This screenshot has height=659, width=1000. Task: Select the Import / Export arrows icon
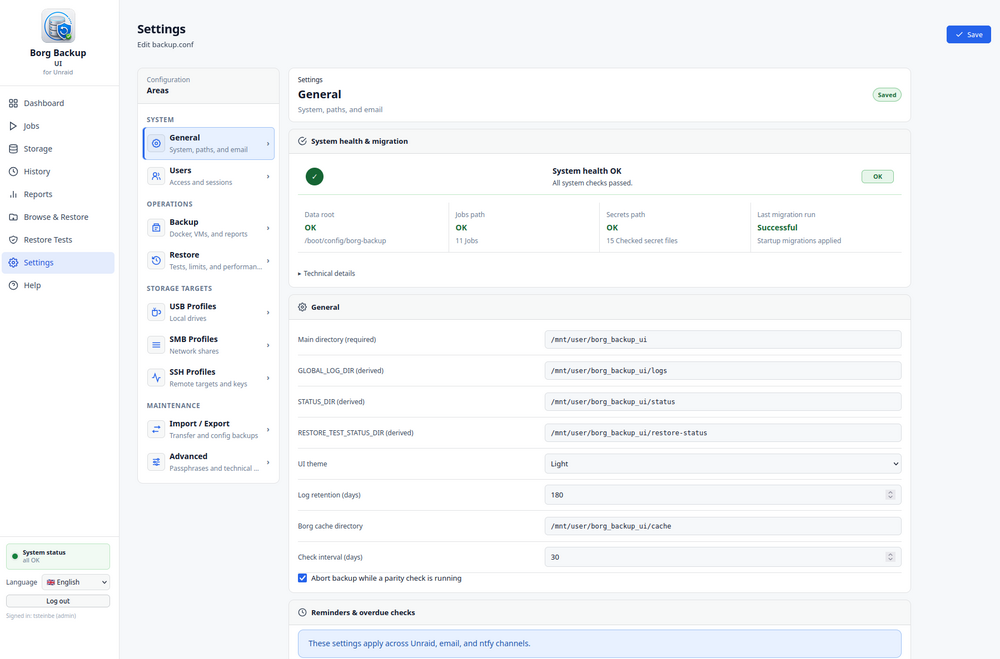pos(156,429)
